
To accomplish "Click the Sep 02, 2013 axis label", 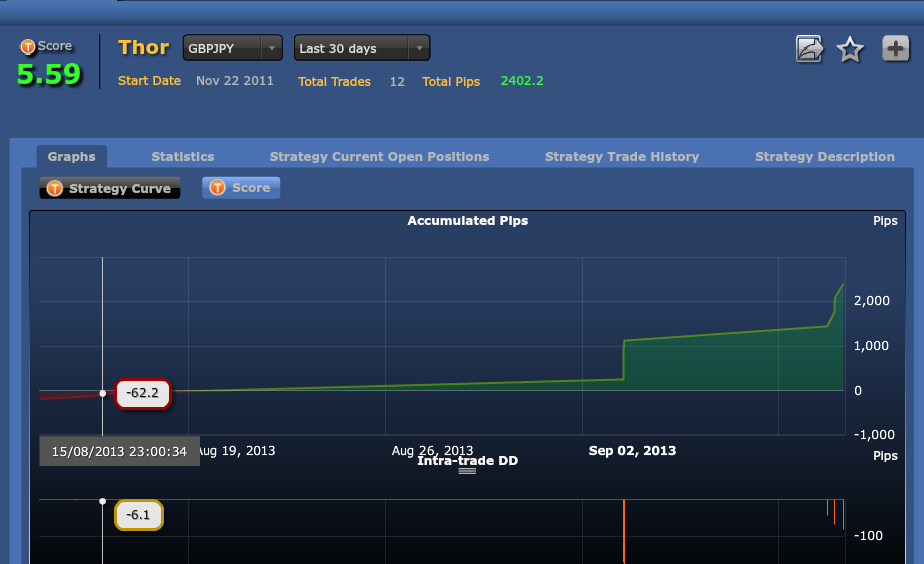I will [632, 451].
